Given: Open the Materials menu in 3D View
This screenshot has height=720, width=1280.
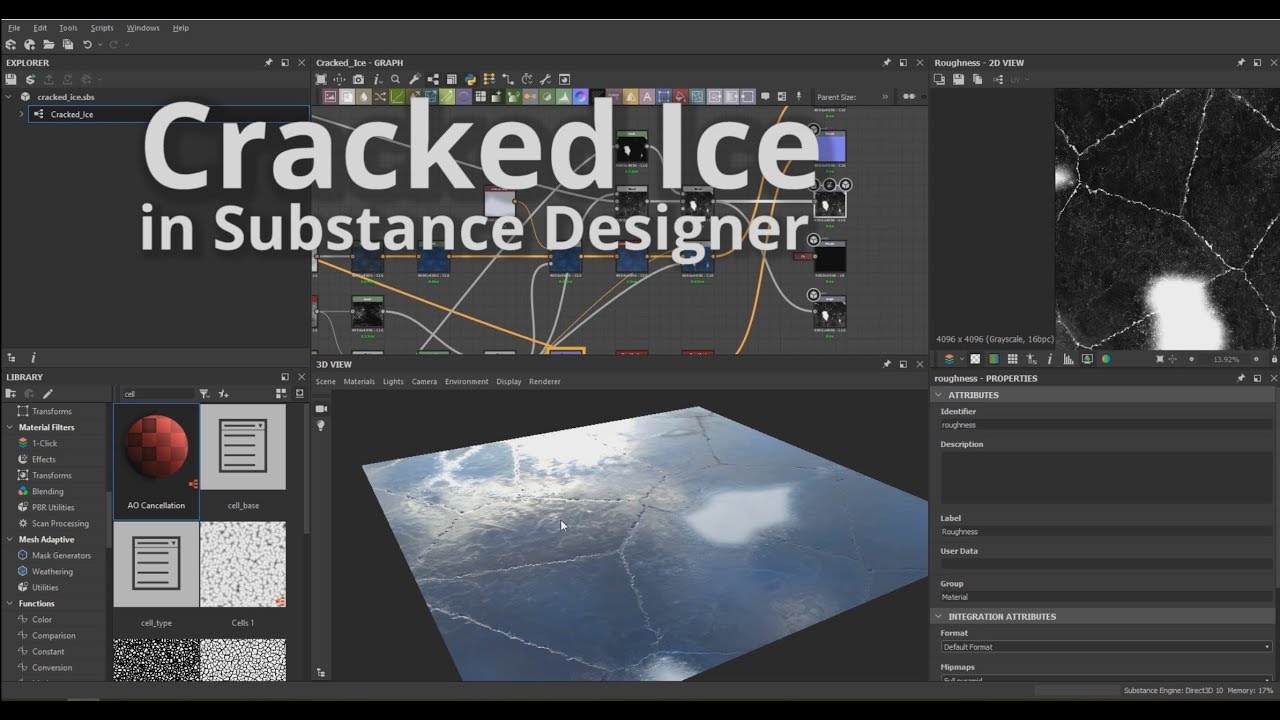Looking at the screenshot, I should pyautogui.click(x=359, y=381).
